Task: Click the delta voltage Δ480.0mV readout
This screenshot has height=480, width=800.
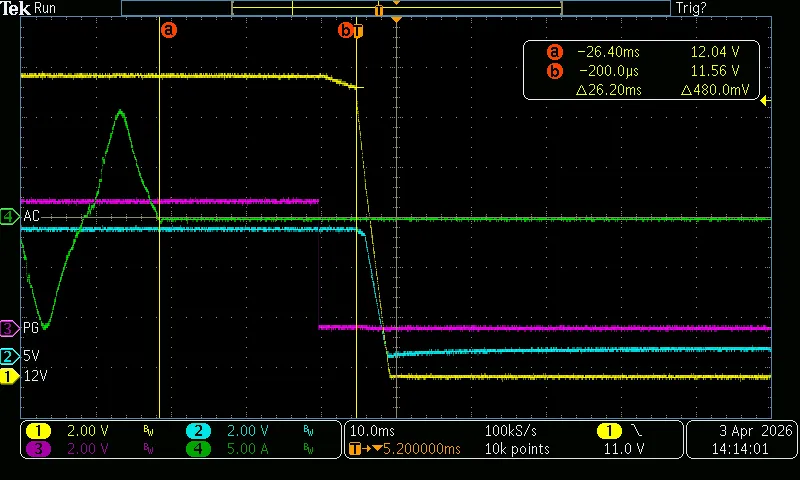Action: [715, 90]
